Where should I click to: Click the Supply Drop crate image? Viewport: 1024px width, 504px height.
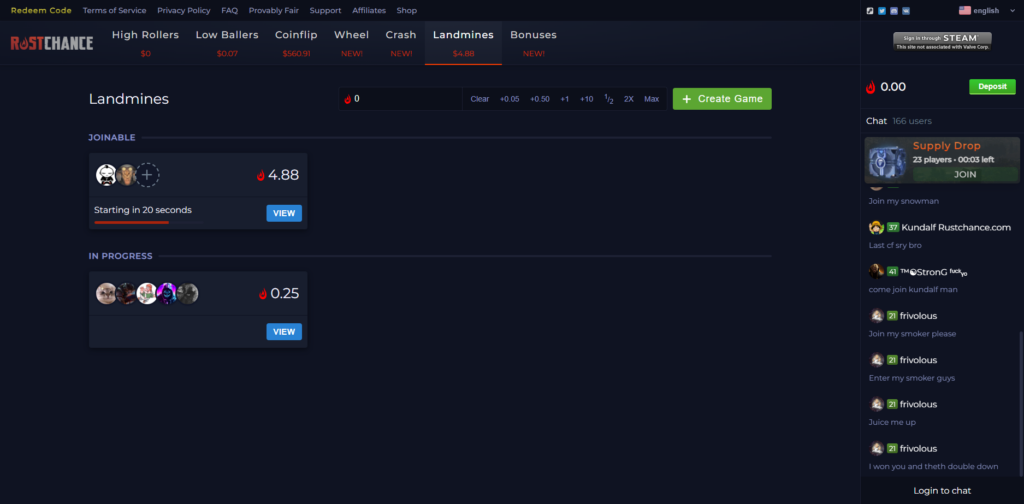click(x=887, y=160)
